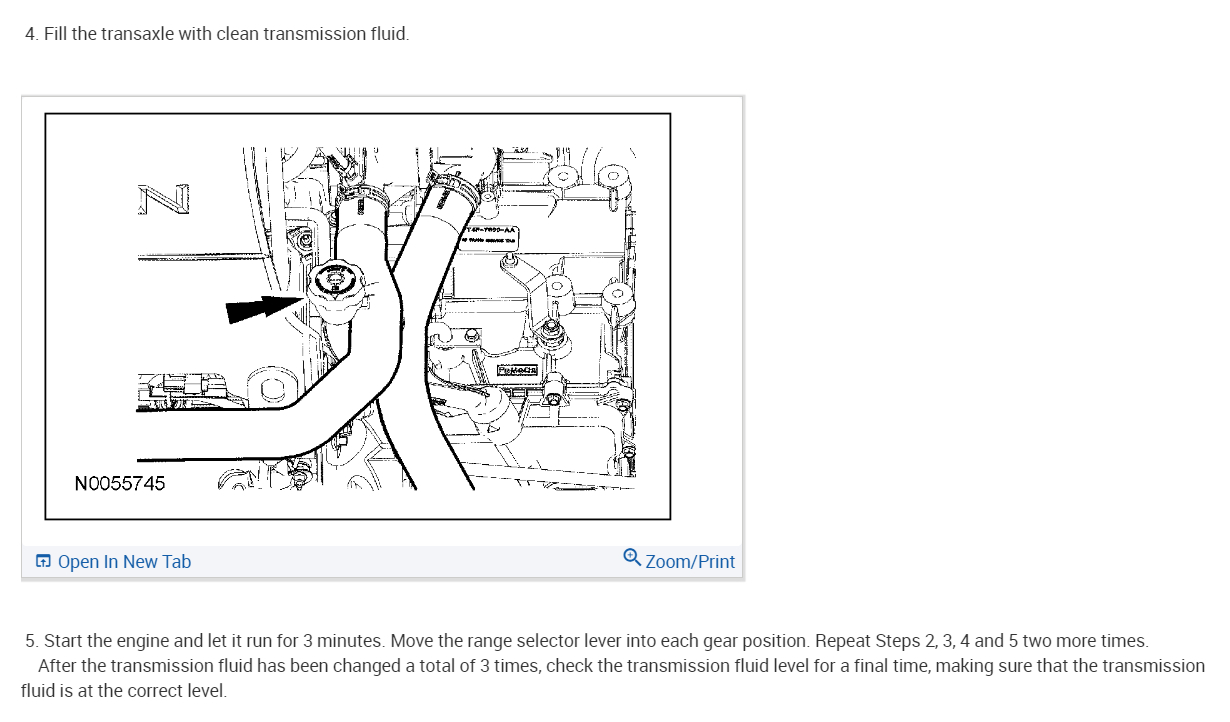
Task: Click the gray footer bar below the diagram
Action: 382,562
